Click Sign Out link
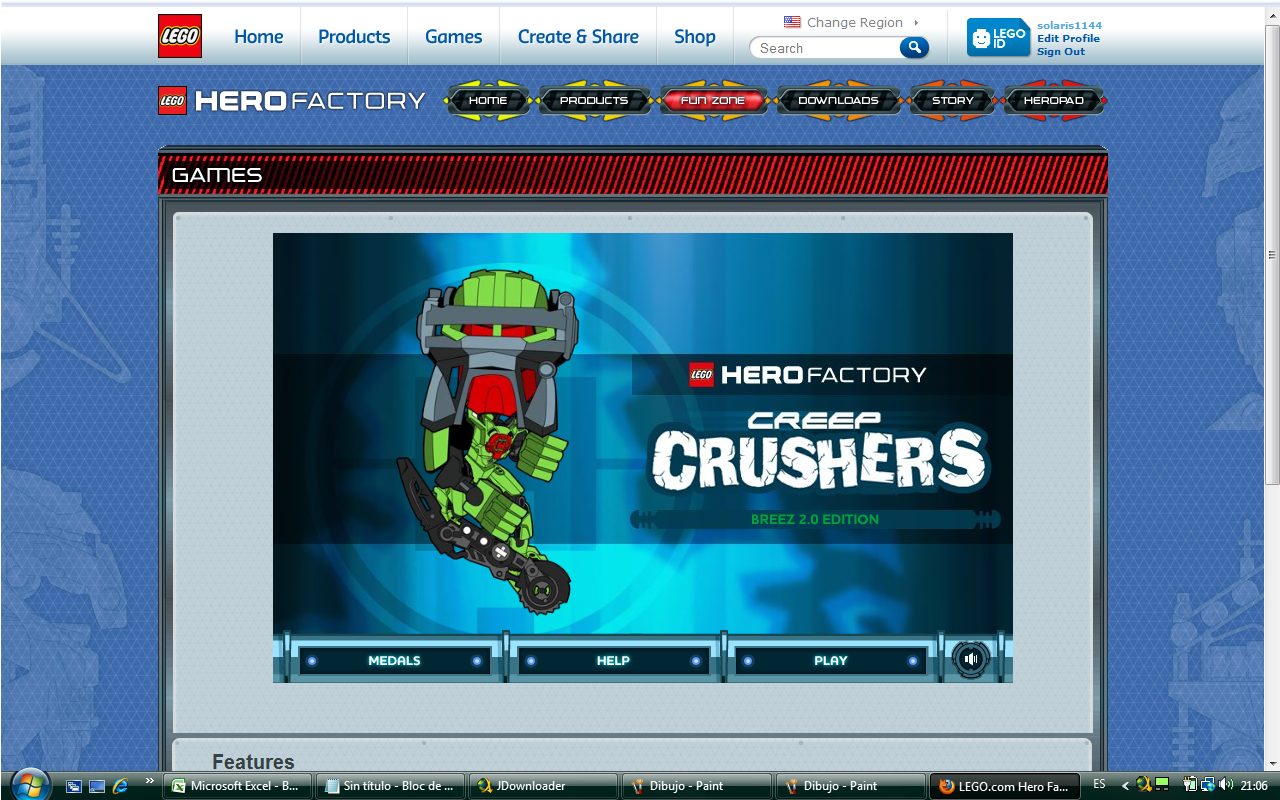This screenshot has width=1280, height=800. (x=1059, y=51)
